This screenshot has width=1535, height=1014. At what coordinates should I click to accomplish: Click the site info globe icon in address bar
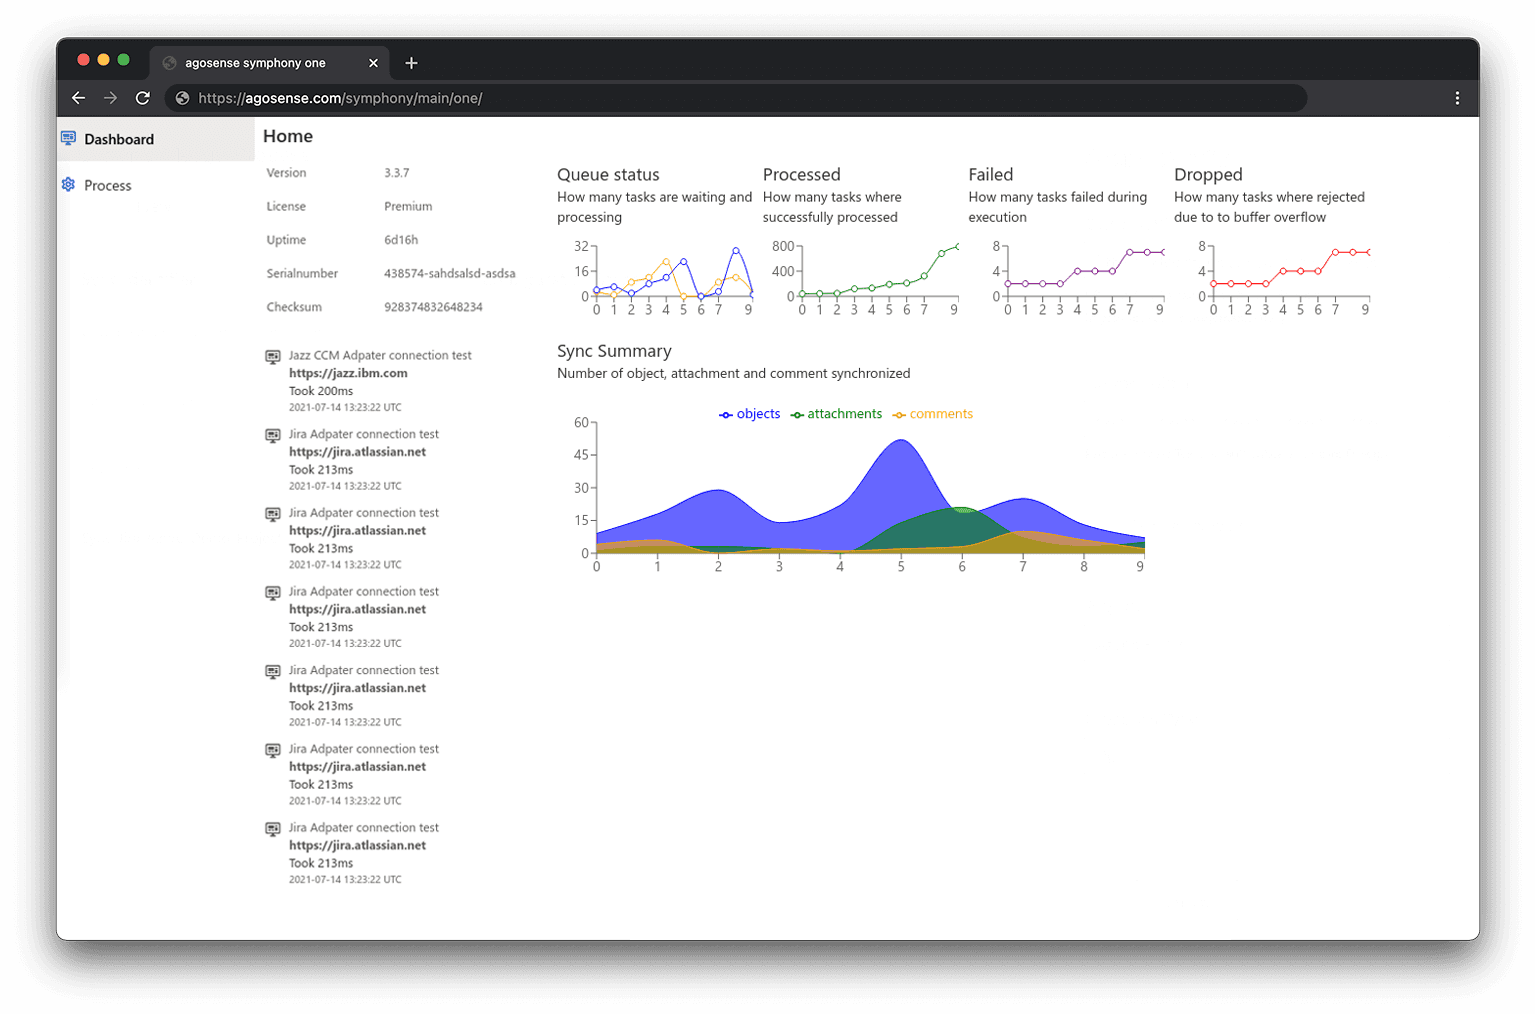click(182, 98)
